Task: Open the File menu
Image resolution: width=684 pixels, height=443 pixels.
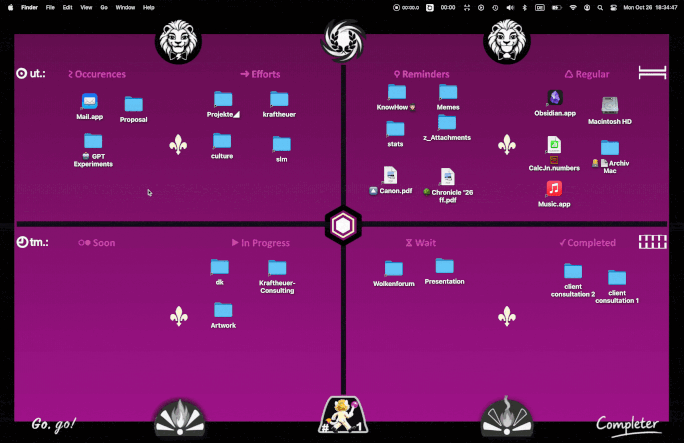Action: [50, 7]
